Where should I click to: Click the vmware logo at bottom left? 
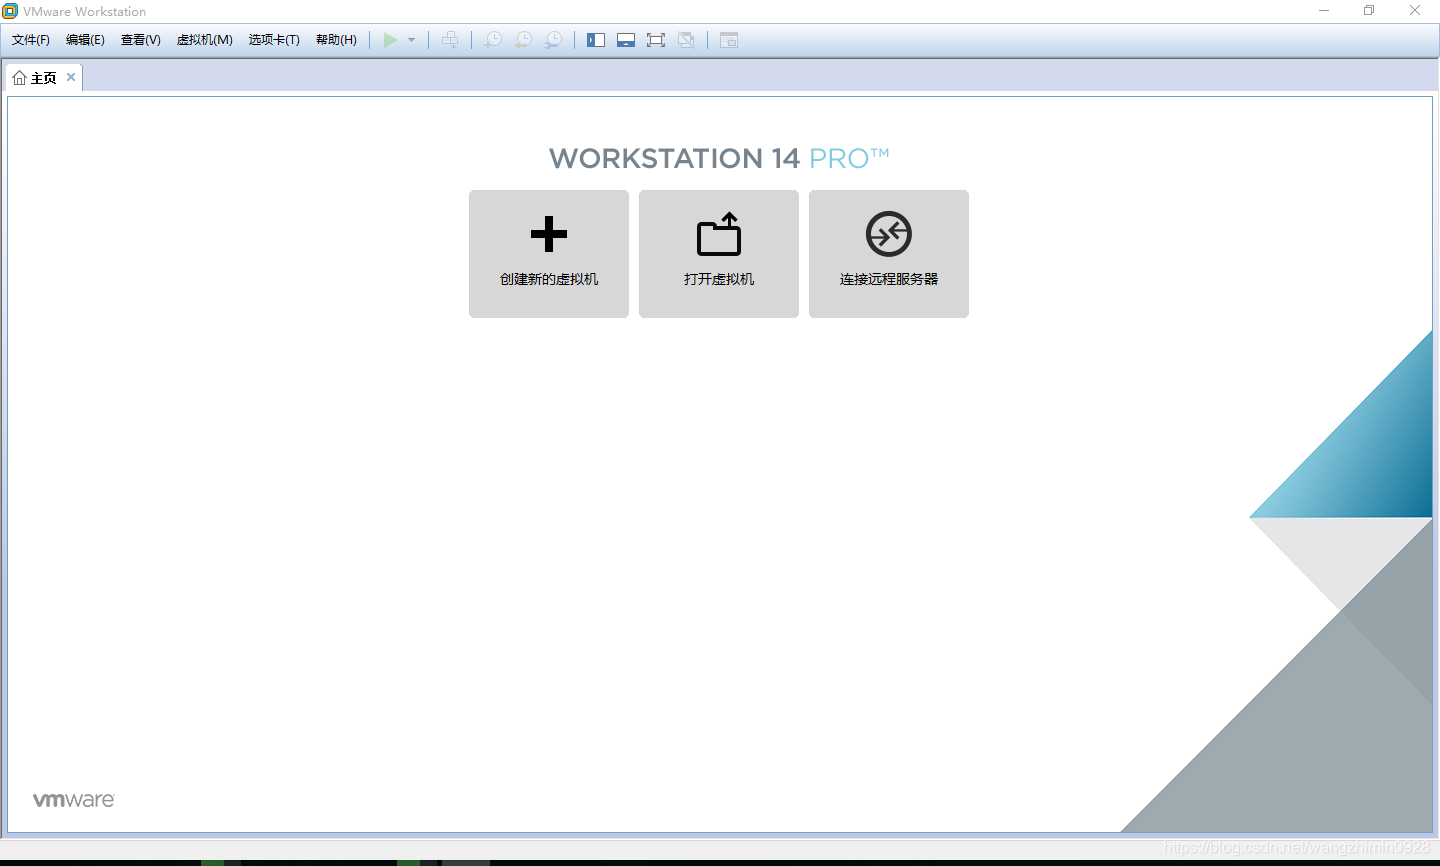(74, 800)
